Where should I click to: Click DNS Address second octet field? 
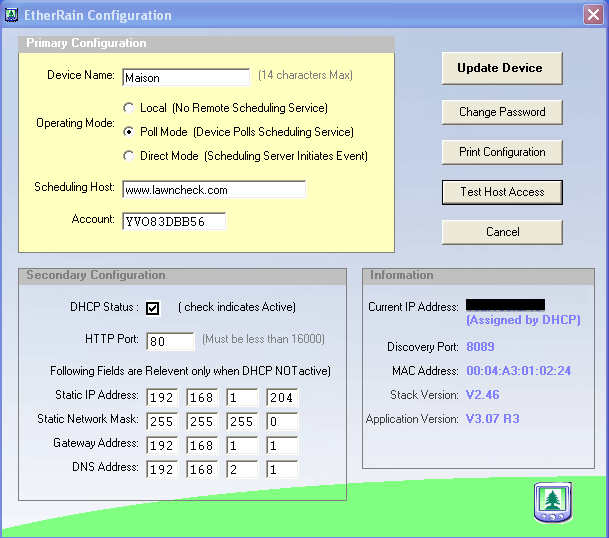point(202,469)
